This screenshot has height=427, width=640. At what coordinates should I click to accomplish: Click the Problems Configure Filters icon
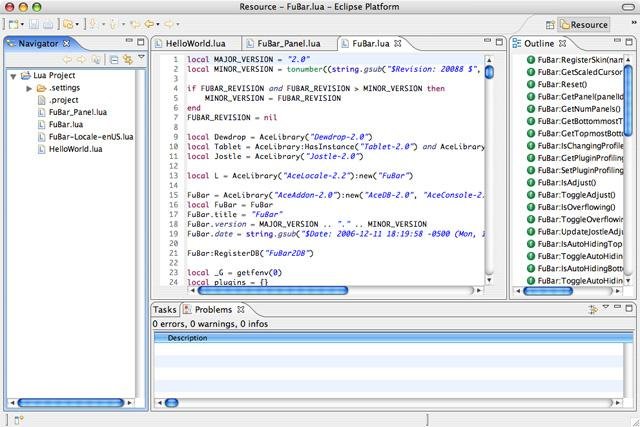coord(593,310)
